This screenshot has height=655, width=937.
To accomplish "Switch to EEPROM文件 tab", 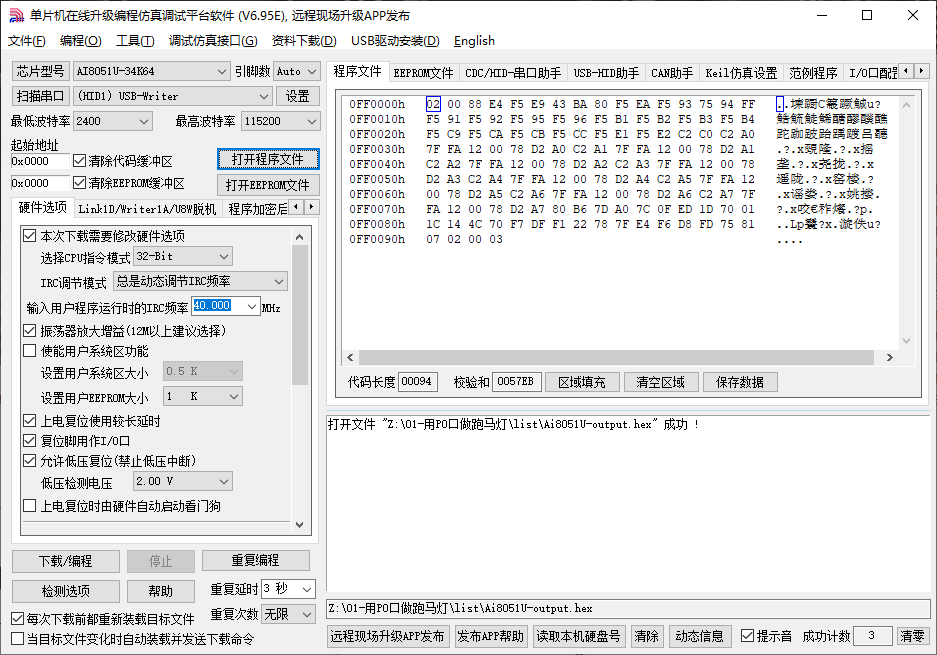I will point(424,73).
